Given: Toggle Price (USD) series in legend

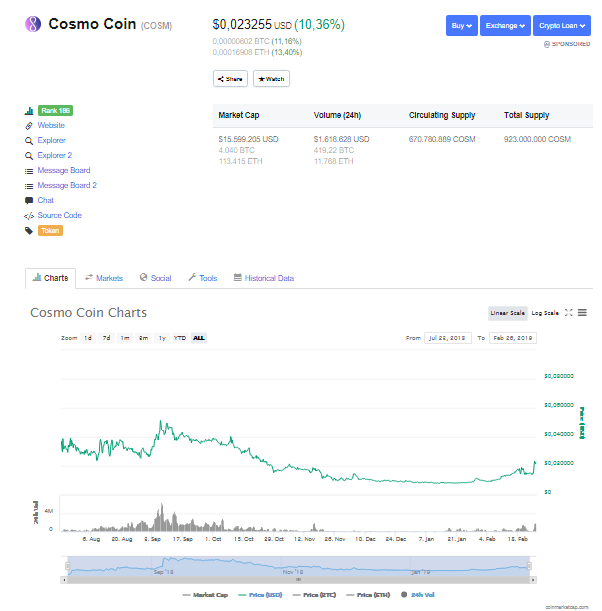Looking at the screenshot, I should 260,595.
